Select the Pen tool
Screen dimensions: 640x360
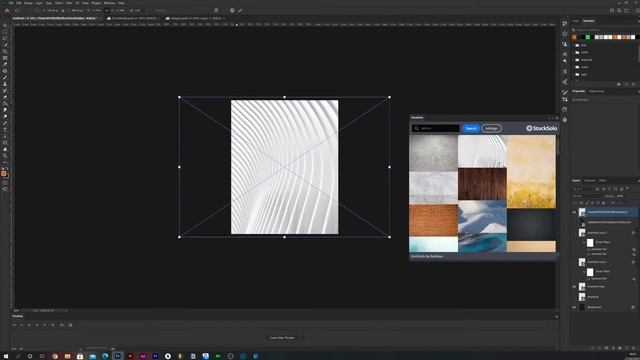tap(5, 123)
